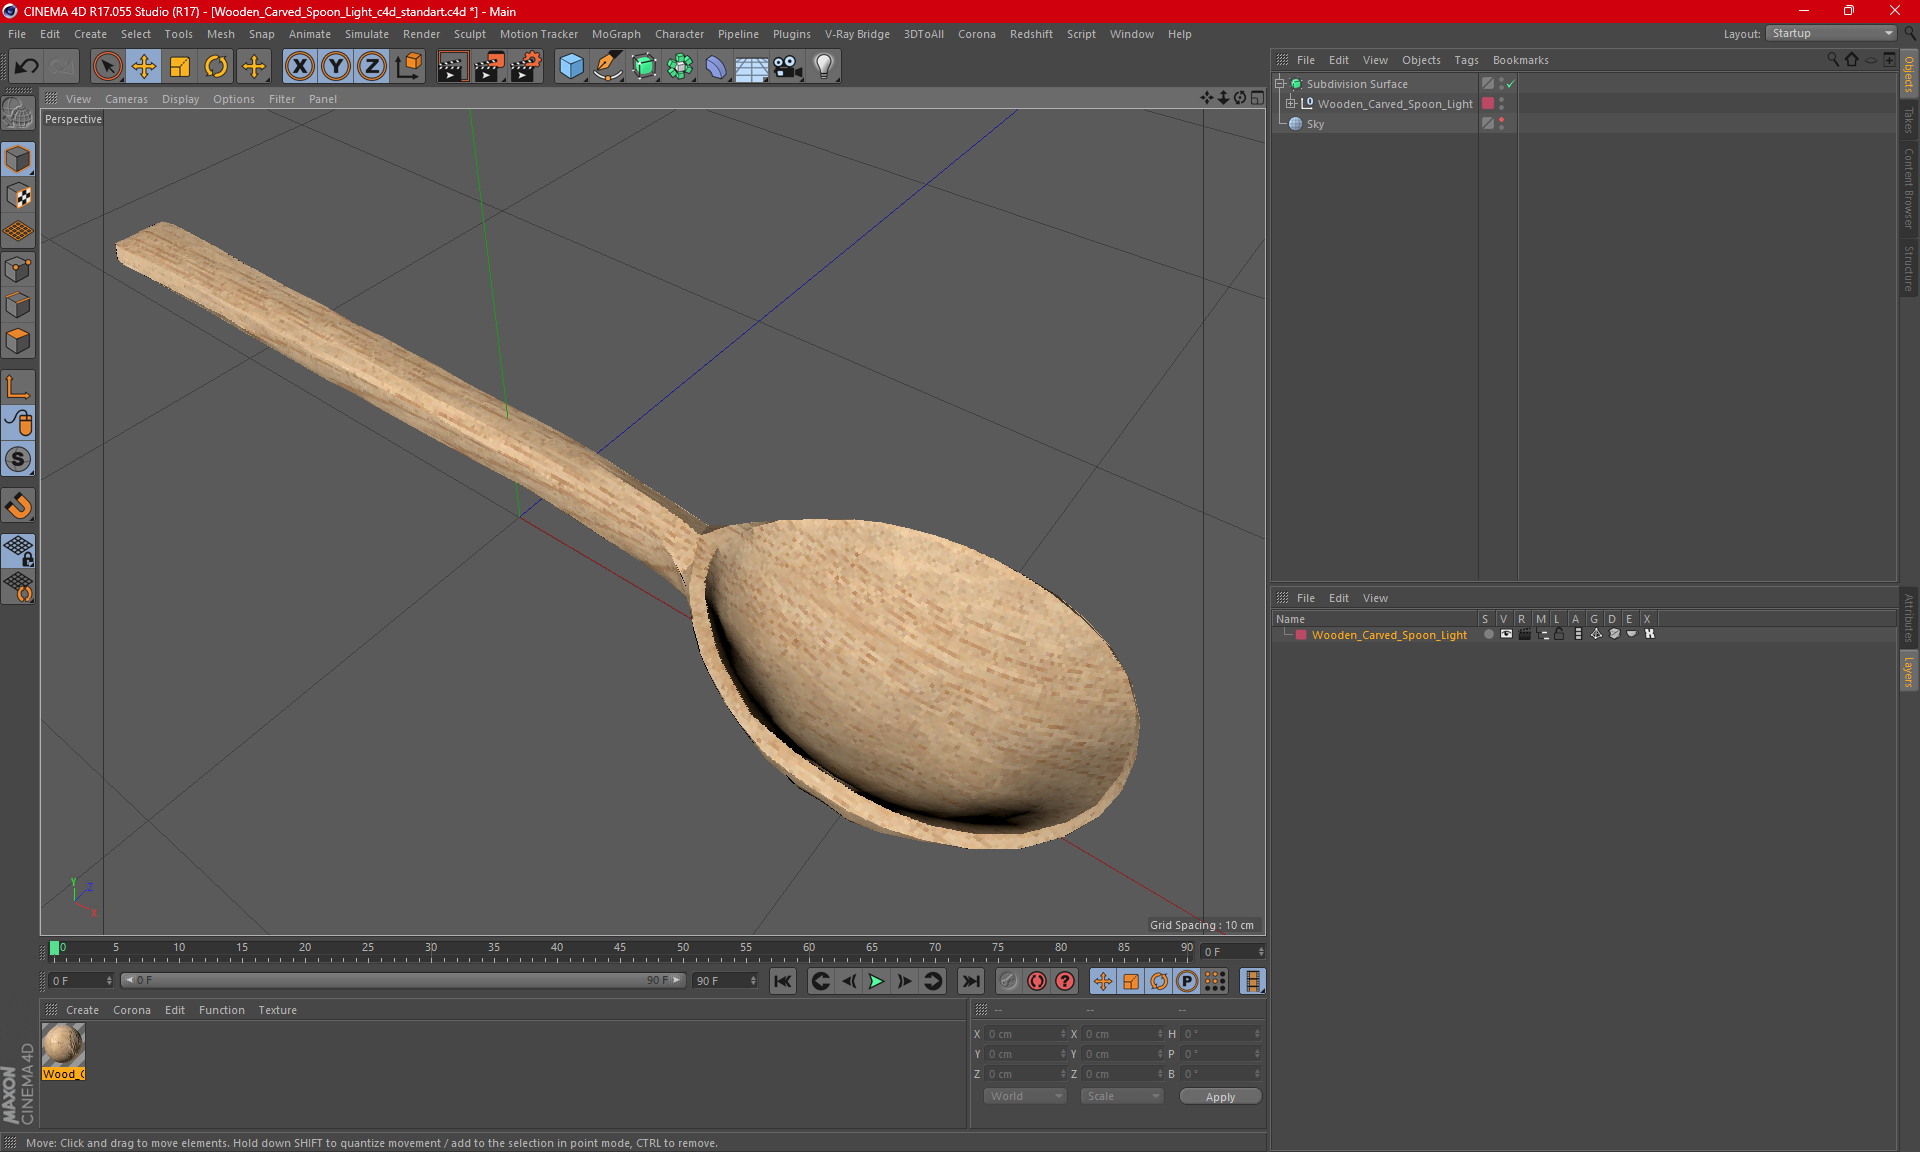Add a Light object
Screen dimensions: 1920x1152
(x=824, y=67)
